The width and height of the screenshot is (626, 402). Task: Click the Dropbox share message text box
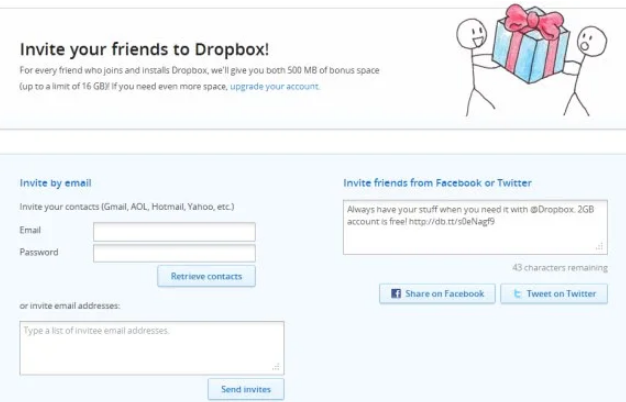click(475, 227)
